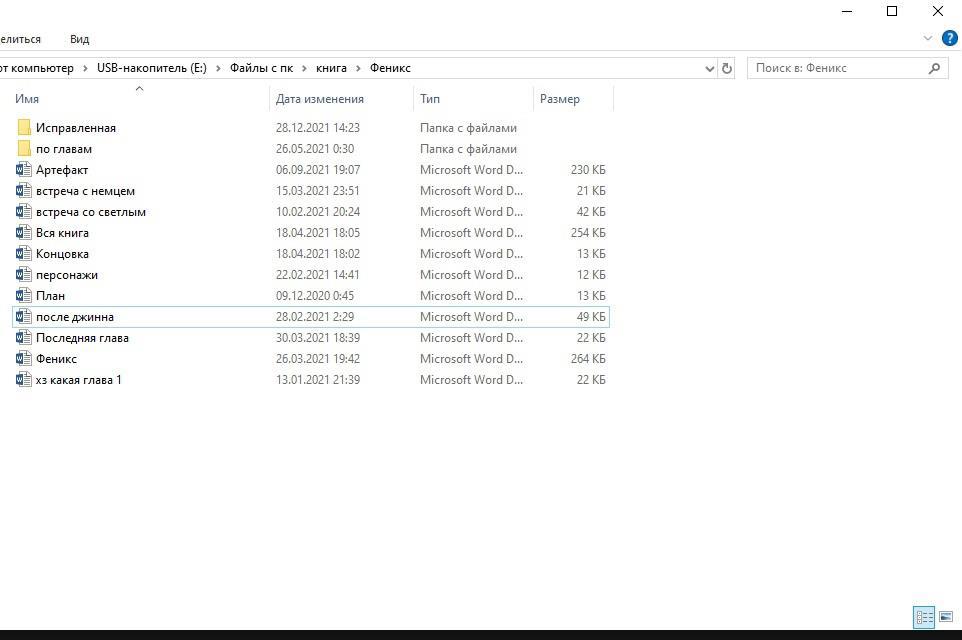Click the по главам folder icon
962x640 pixels.
(x=24, y=149)
